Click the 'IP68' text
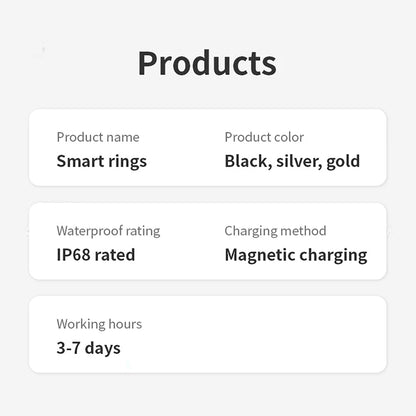The image size is (416, 416). 74,255
